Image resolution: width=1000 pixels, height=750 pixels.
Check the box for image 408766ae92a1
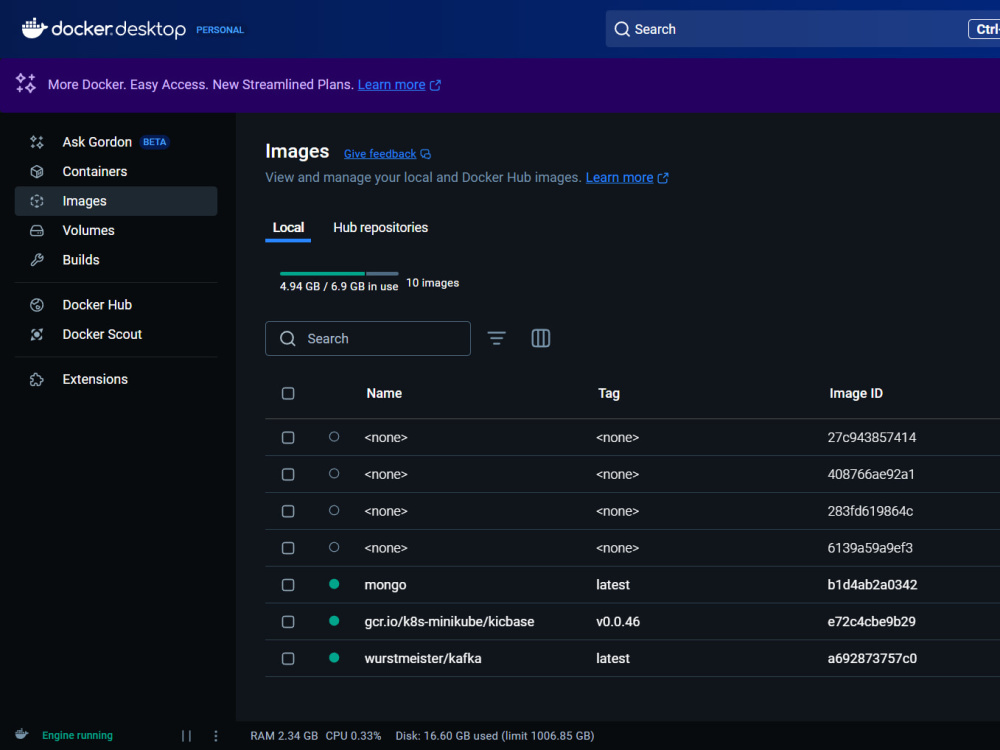(288, 474)
